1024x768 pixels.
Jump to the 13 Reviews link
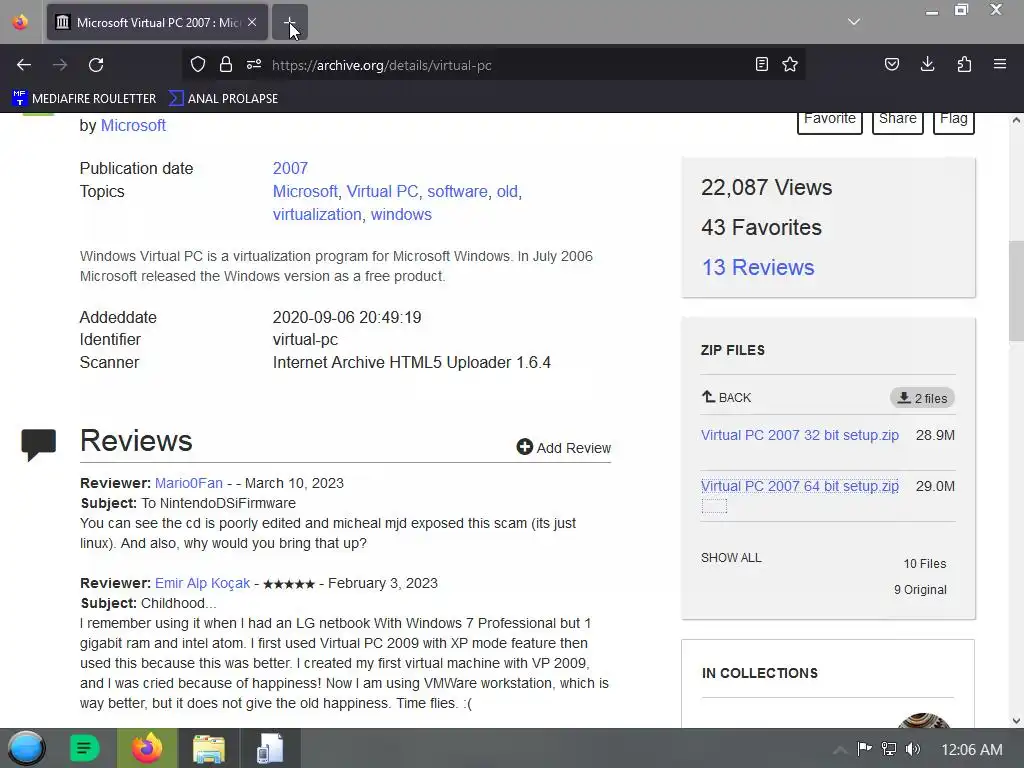[x=758, y=267]
